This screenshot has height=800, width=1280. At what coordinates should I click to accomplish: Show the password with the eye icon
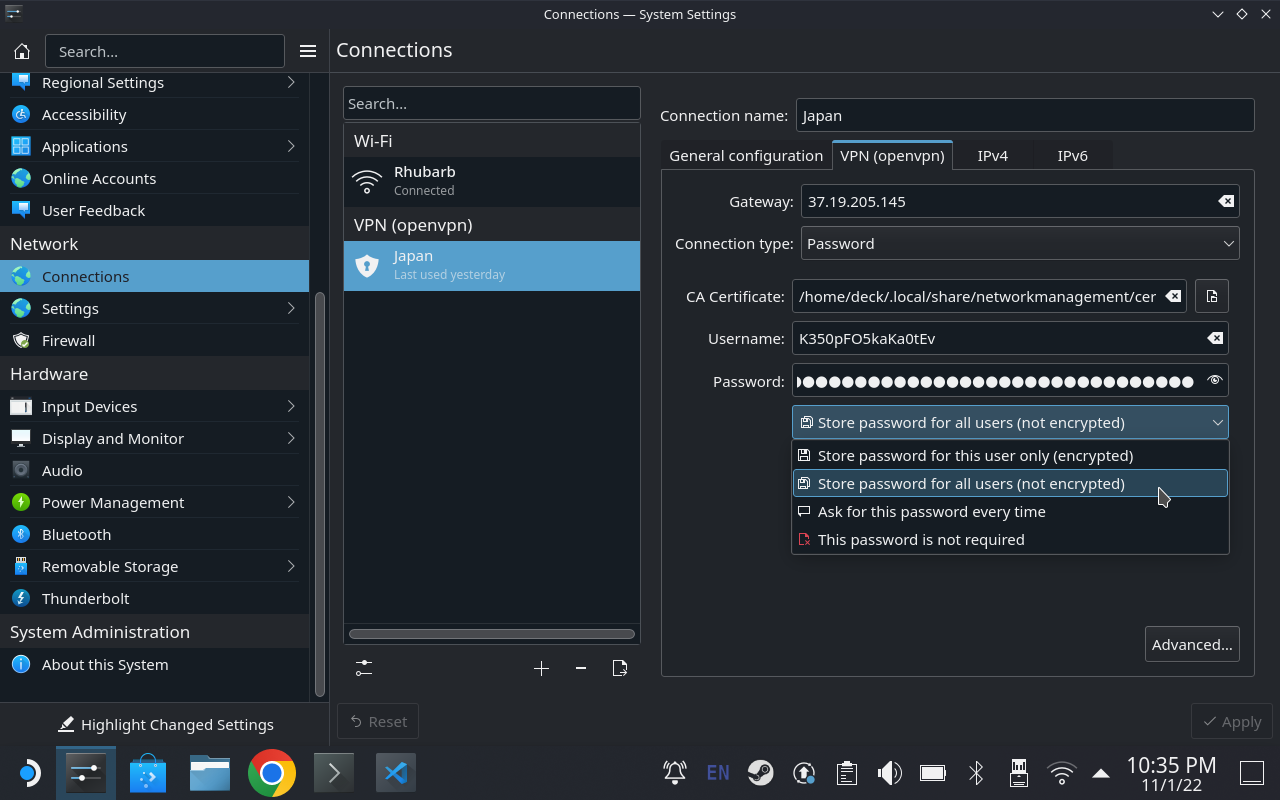pyautogui.click(x=1214, y=380)
